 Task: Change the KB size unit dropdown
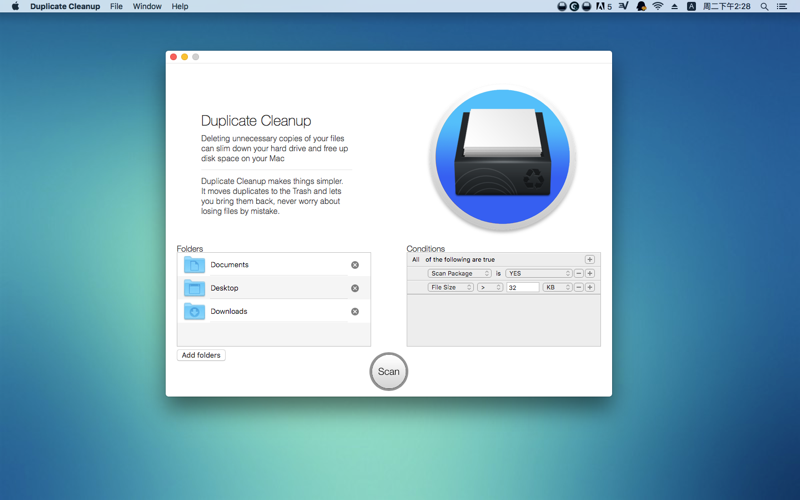[557, 288]
